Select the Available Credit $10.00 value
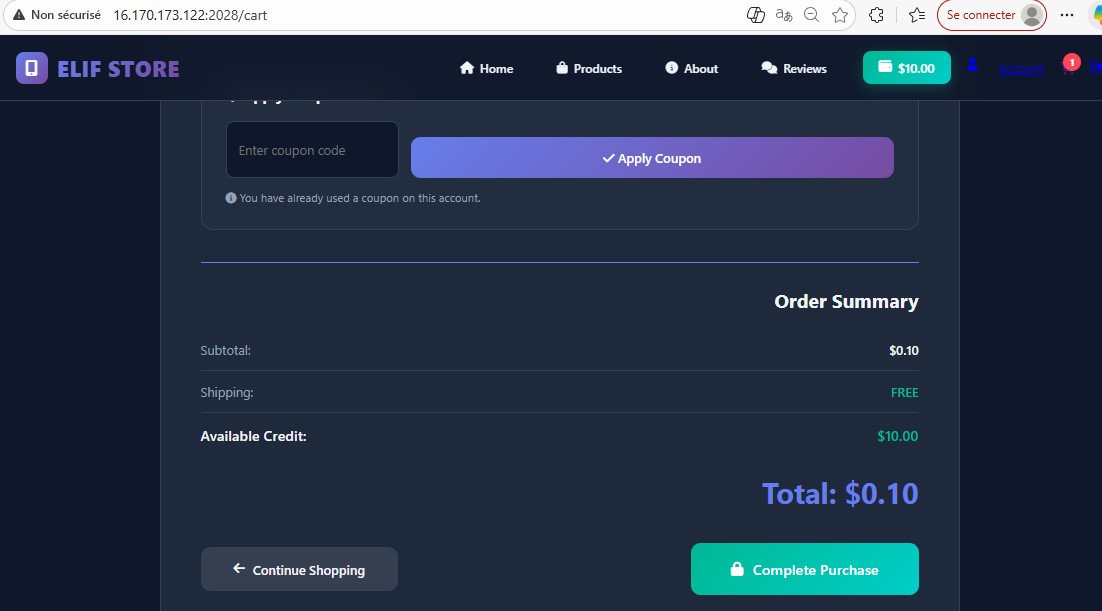This screenshot has width=1102, height=611. (x=897, y=436)
